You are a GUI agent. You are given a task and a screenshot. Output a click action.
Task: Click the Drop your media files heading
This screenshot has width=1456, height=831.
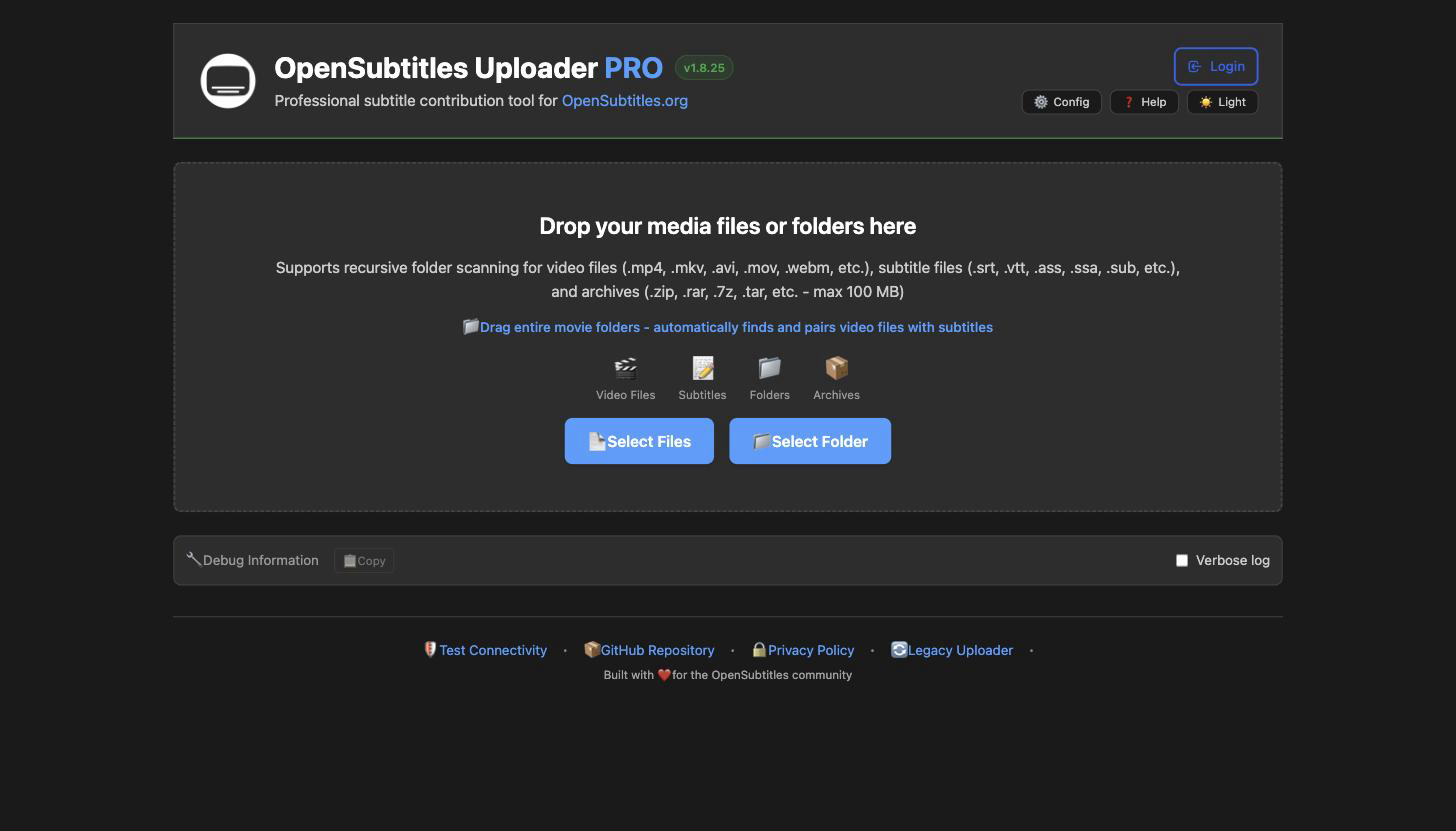click(x=728, y=226)
